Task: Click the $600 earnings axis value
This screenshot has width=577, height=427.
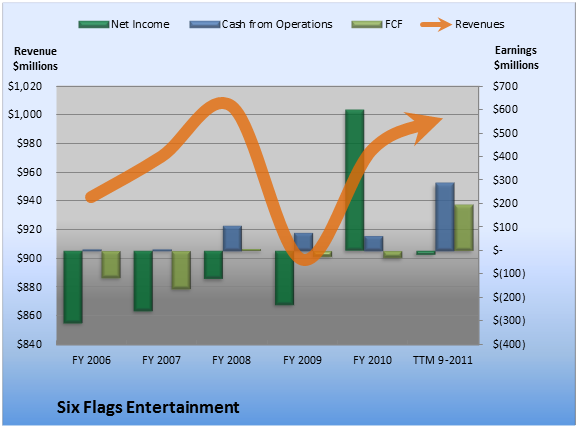Action: coord(505,109)
